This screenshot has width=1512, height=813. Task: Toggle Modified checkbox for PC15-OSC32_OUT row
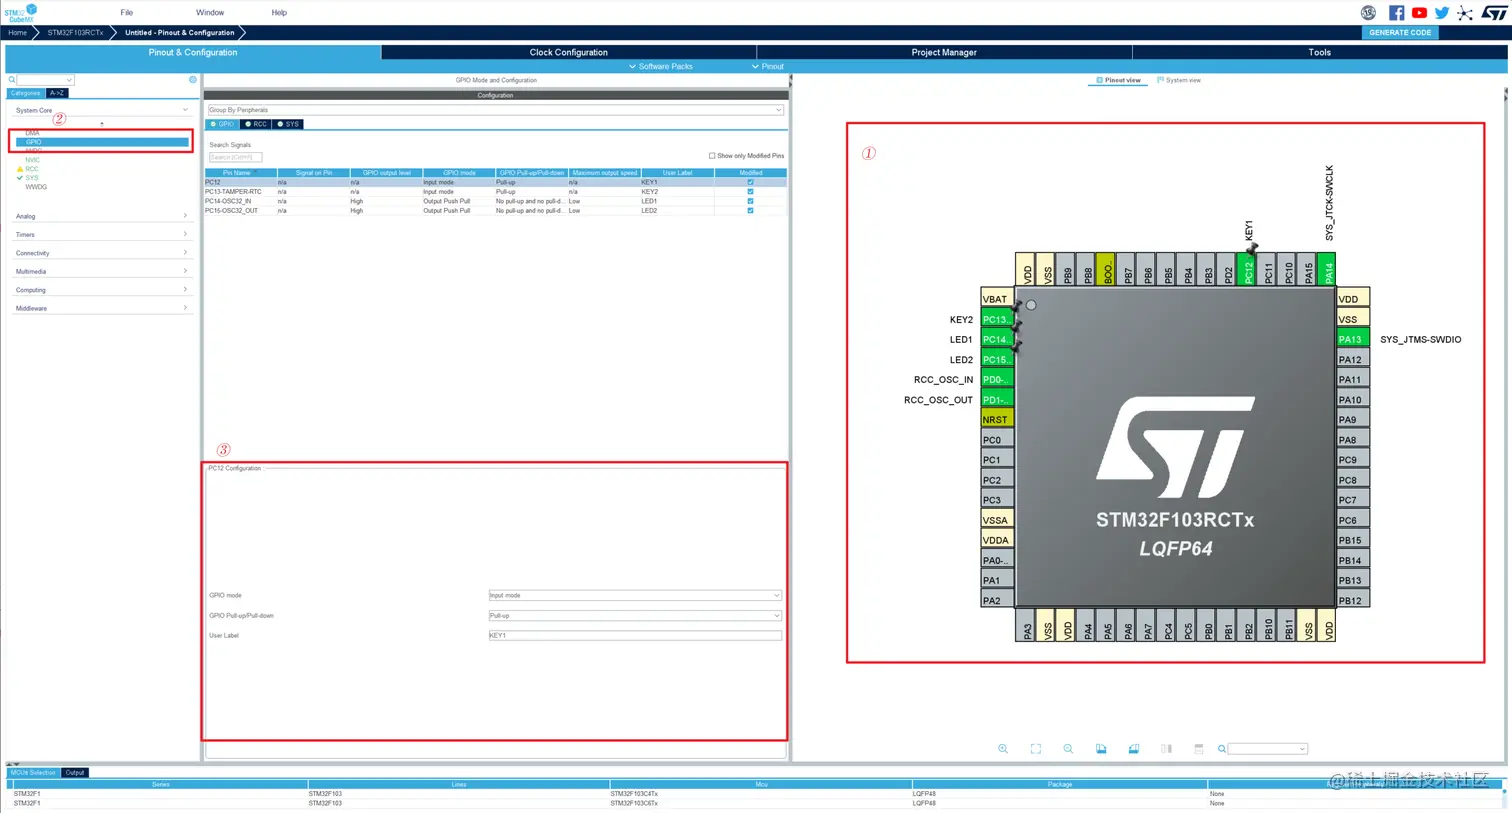pyautogui.click(x=750, y=210)
